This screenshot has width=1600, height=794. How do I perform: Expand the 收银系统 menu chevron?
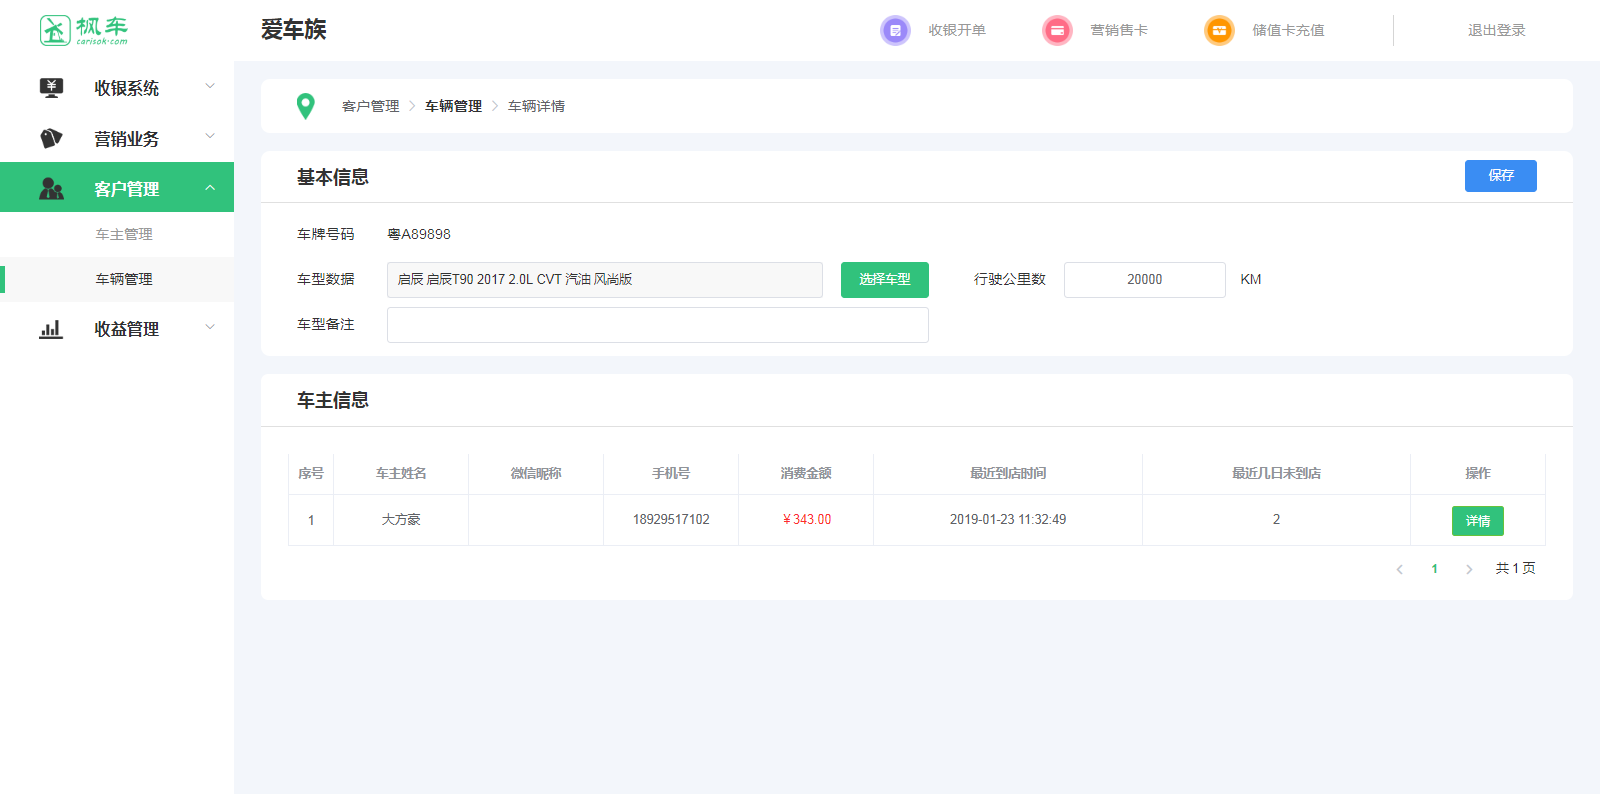(210, 87)
